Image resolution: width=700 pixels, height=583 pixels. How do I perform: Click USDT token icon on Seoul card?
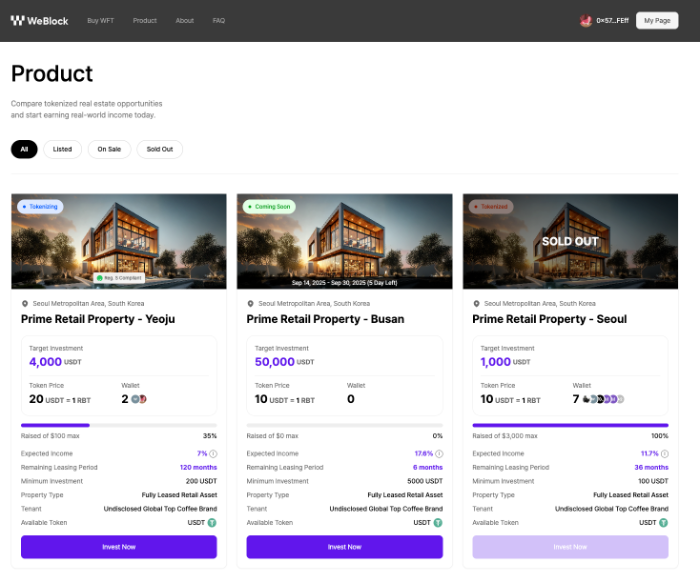pyautogui.click(x=664, y=522)
